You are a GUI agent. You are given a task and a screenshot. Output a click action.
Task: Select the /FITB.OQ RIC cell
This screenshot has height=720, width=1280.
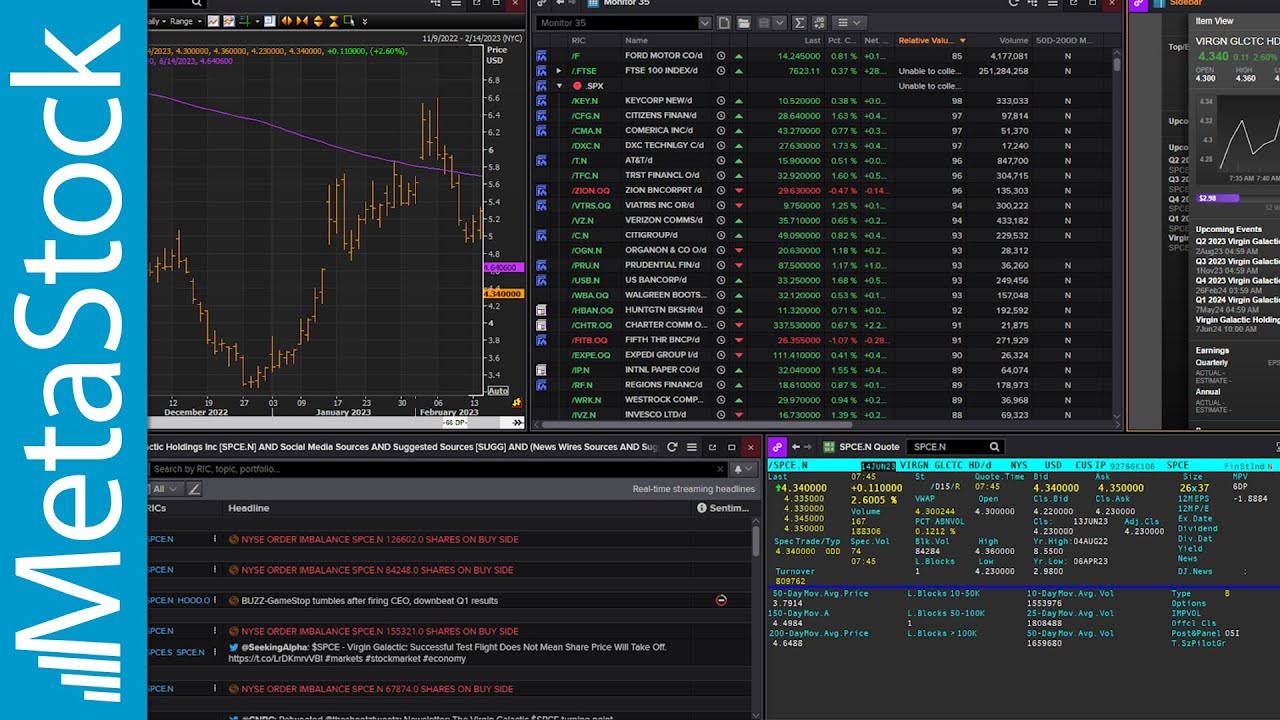coord(589,340)
